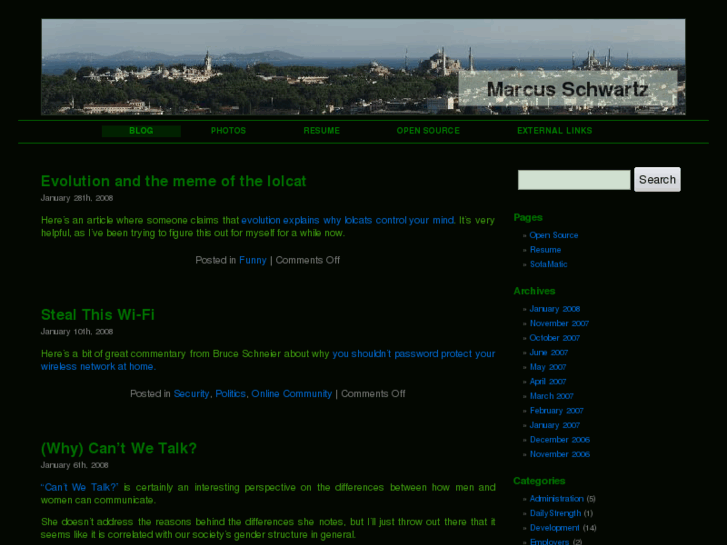Follow the password protect wireless network link

(268, 360)
